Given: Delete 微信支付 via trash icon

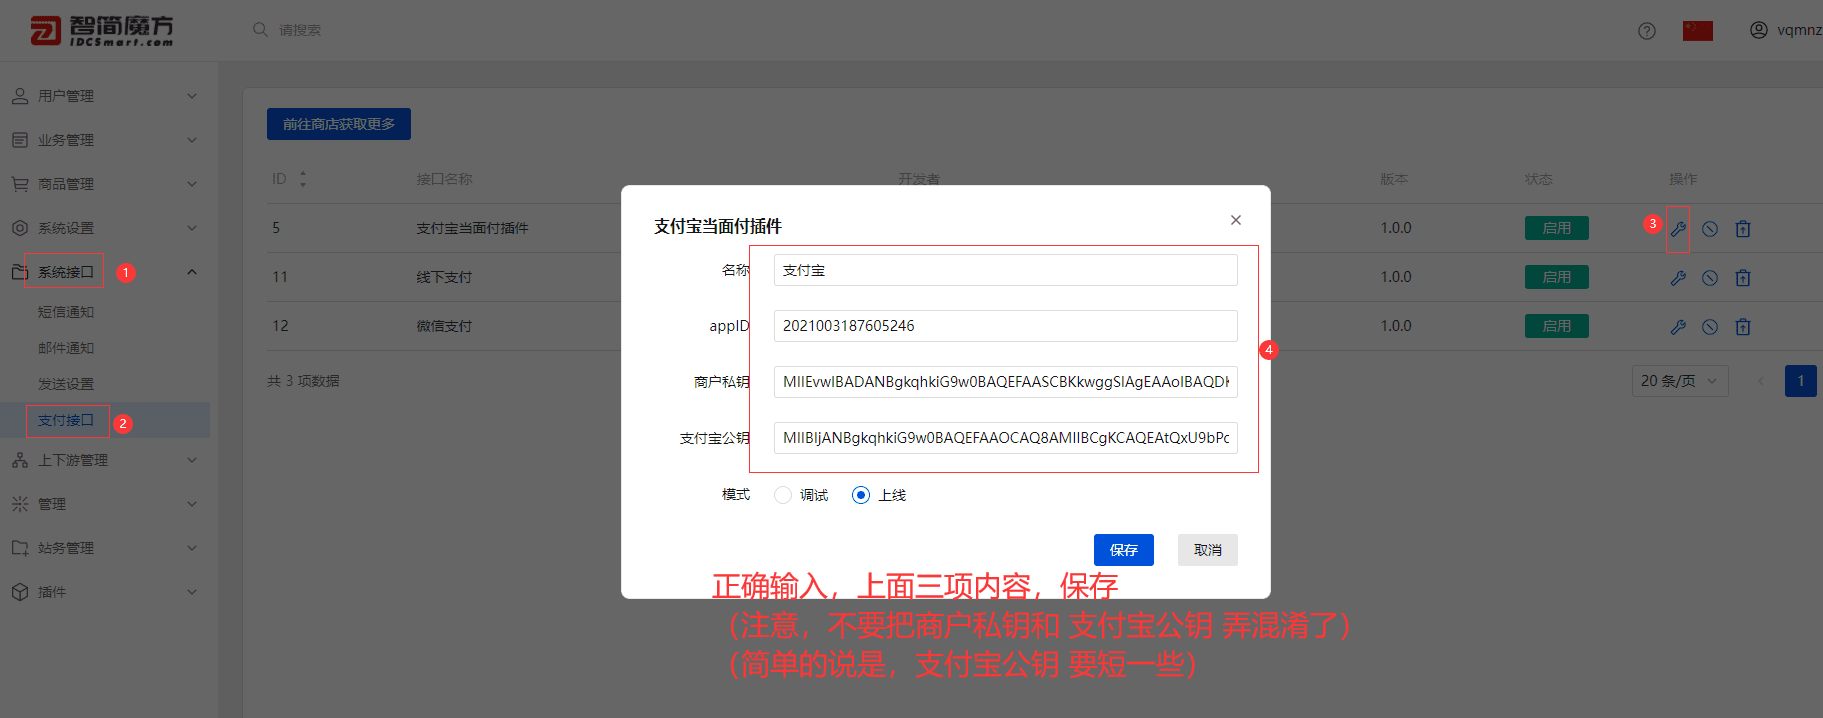Looking at the screenshot, I should pyautogui.click(x=1743, y=327).
